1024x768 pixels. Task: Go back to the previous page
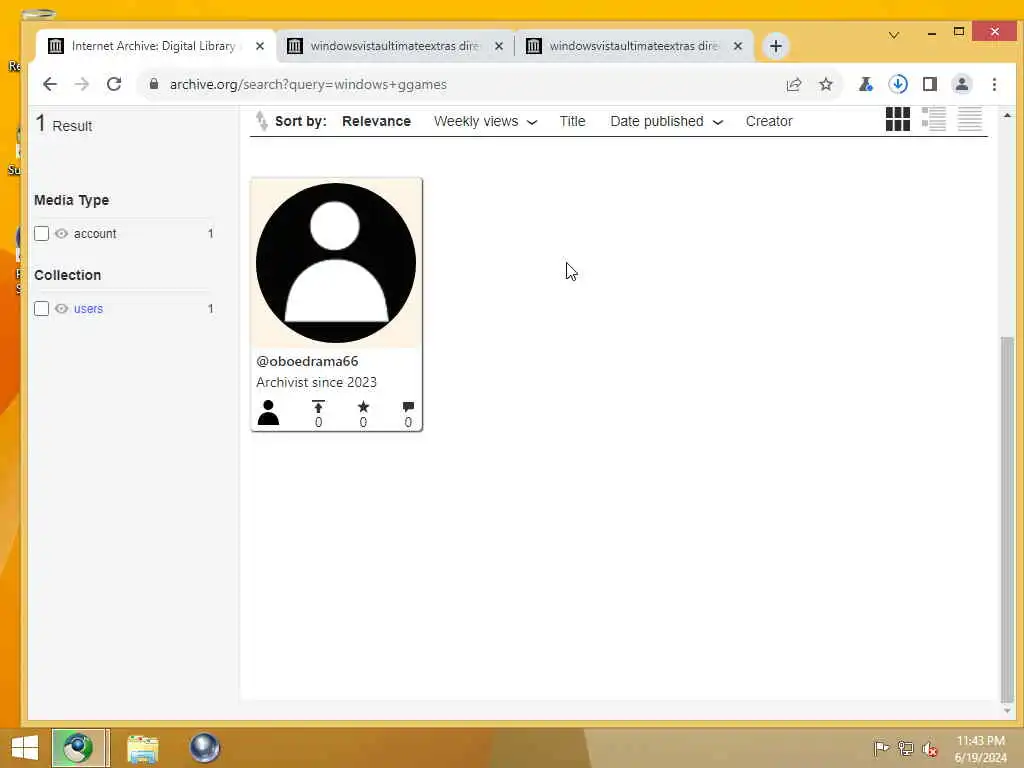click(50, 84)
